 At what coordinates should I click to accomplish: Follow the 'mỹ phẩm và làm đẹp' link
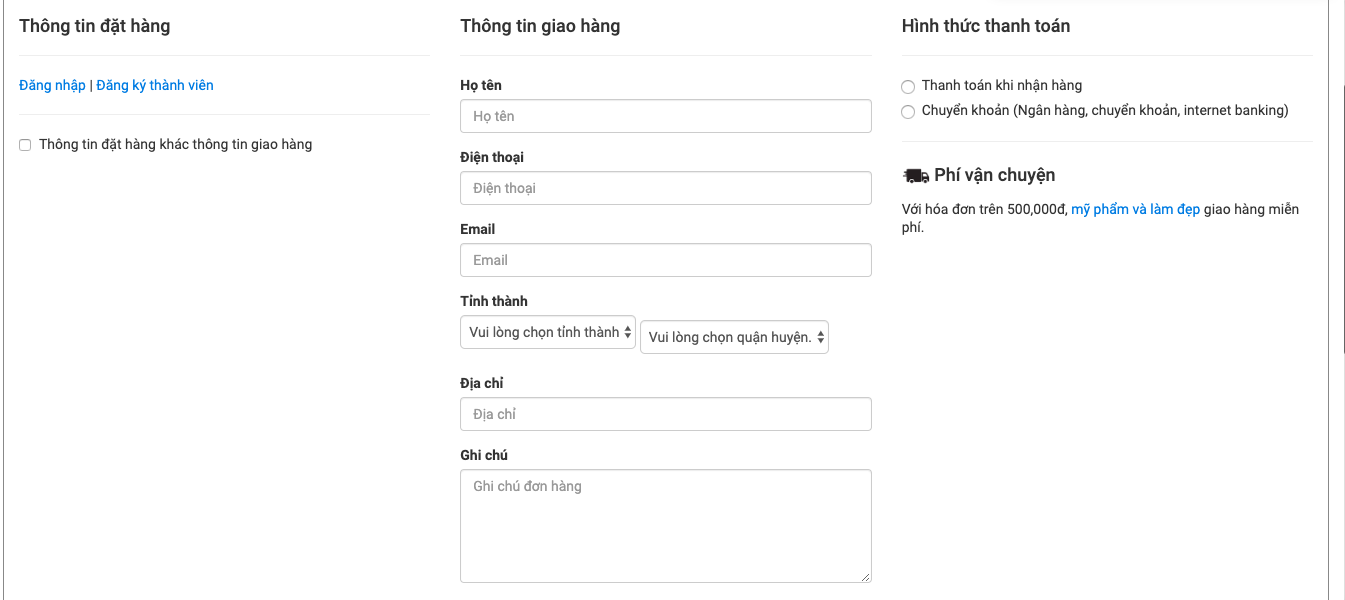[1135, 210]
